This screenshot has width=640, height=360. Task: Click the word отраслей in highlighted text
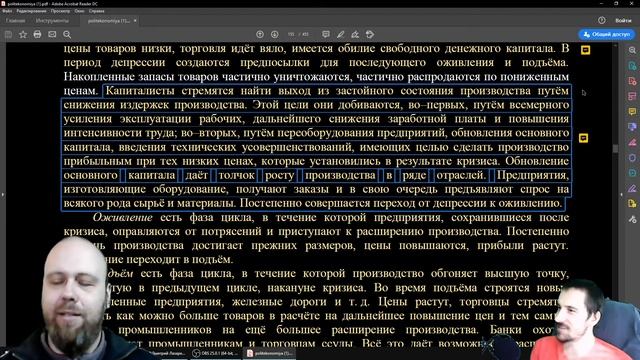(461, 176)
